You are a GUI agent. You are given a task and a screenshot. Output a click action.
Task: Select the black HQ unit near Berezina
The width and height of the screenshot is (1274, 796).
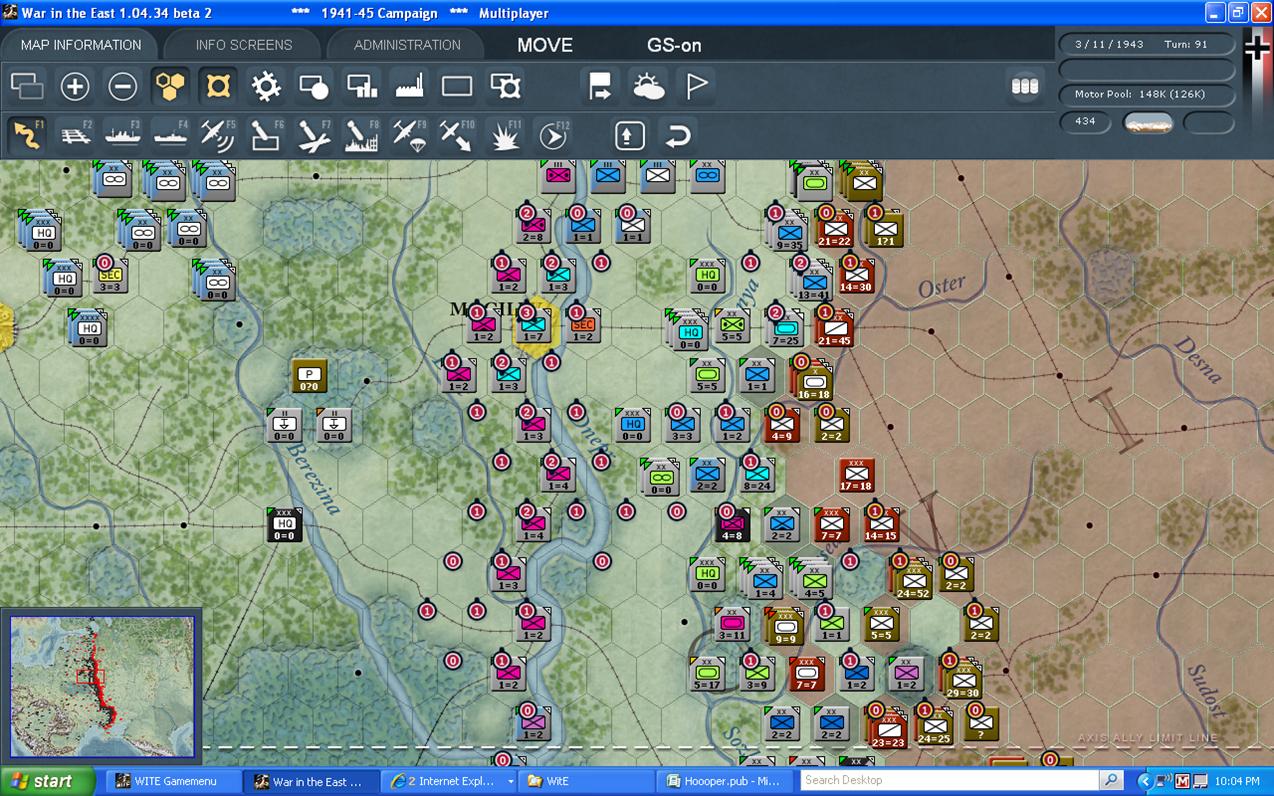pyautogui.click(x=284, y=525)
